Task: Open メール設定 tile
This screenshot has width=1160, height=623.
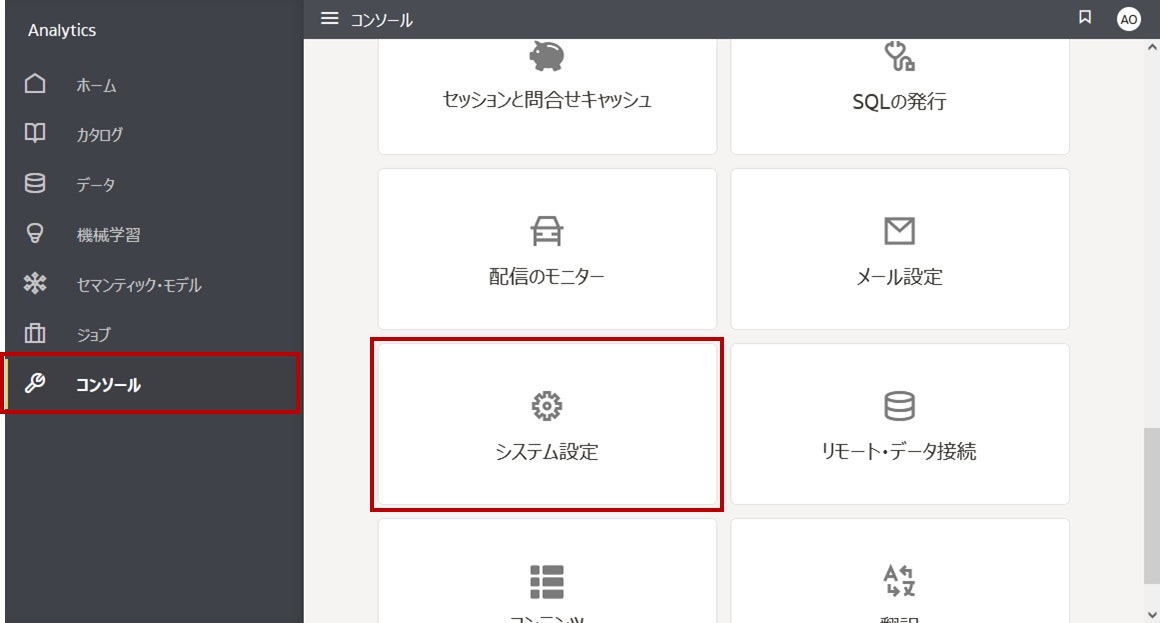Action: point(900,249)
